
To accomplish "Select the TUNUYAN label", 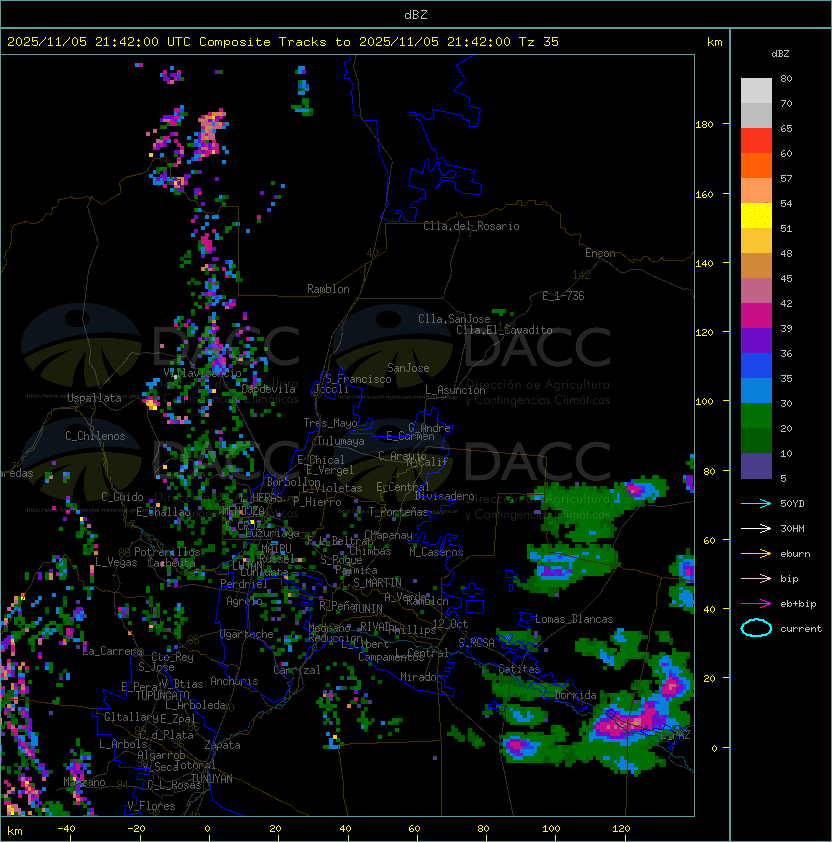I will [x=212, y=779].
